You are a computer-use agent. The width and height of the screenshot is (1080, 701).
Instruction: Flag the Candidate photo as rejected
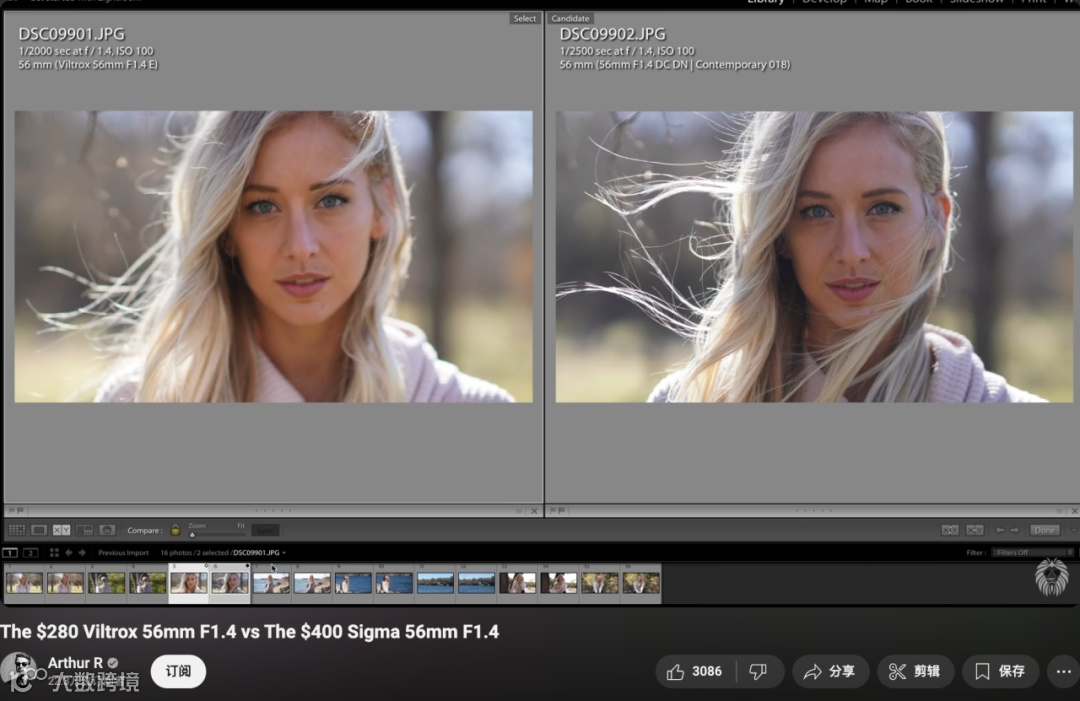(x=561, y=510)
